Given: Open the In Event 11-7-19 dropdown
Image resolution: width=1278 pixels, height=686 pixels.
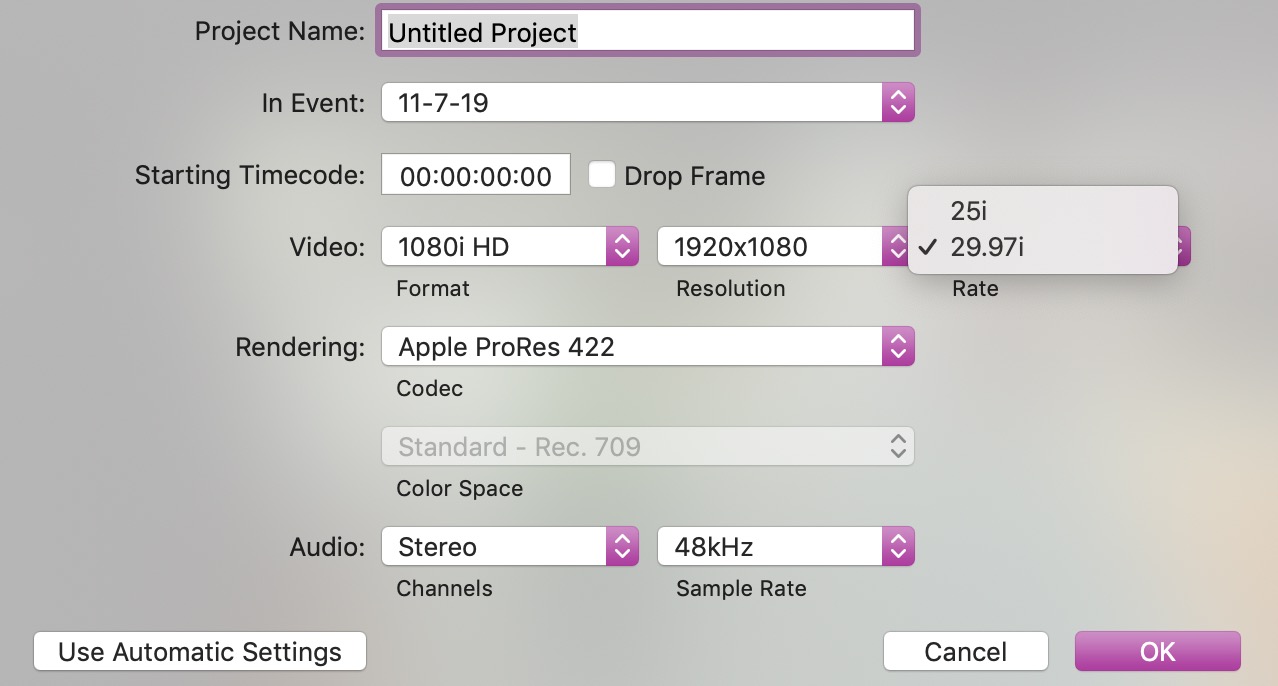Looking at the screenshot, I should 632,102.
